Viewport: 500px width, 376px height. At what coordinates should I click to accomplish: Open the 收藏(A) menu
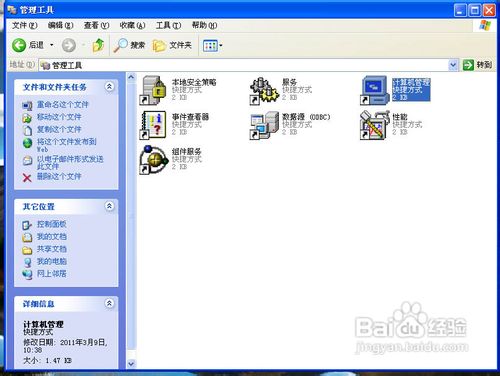tap(132, 25)
